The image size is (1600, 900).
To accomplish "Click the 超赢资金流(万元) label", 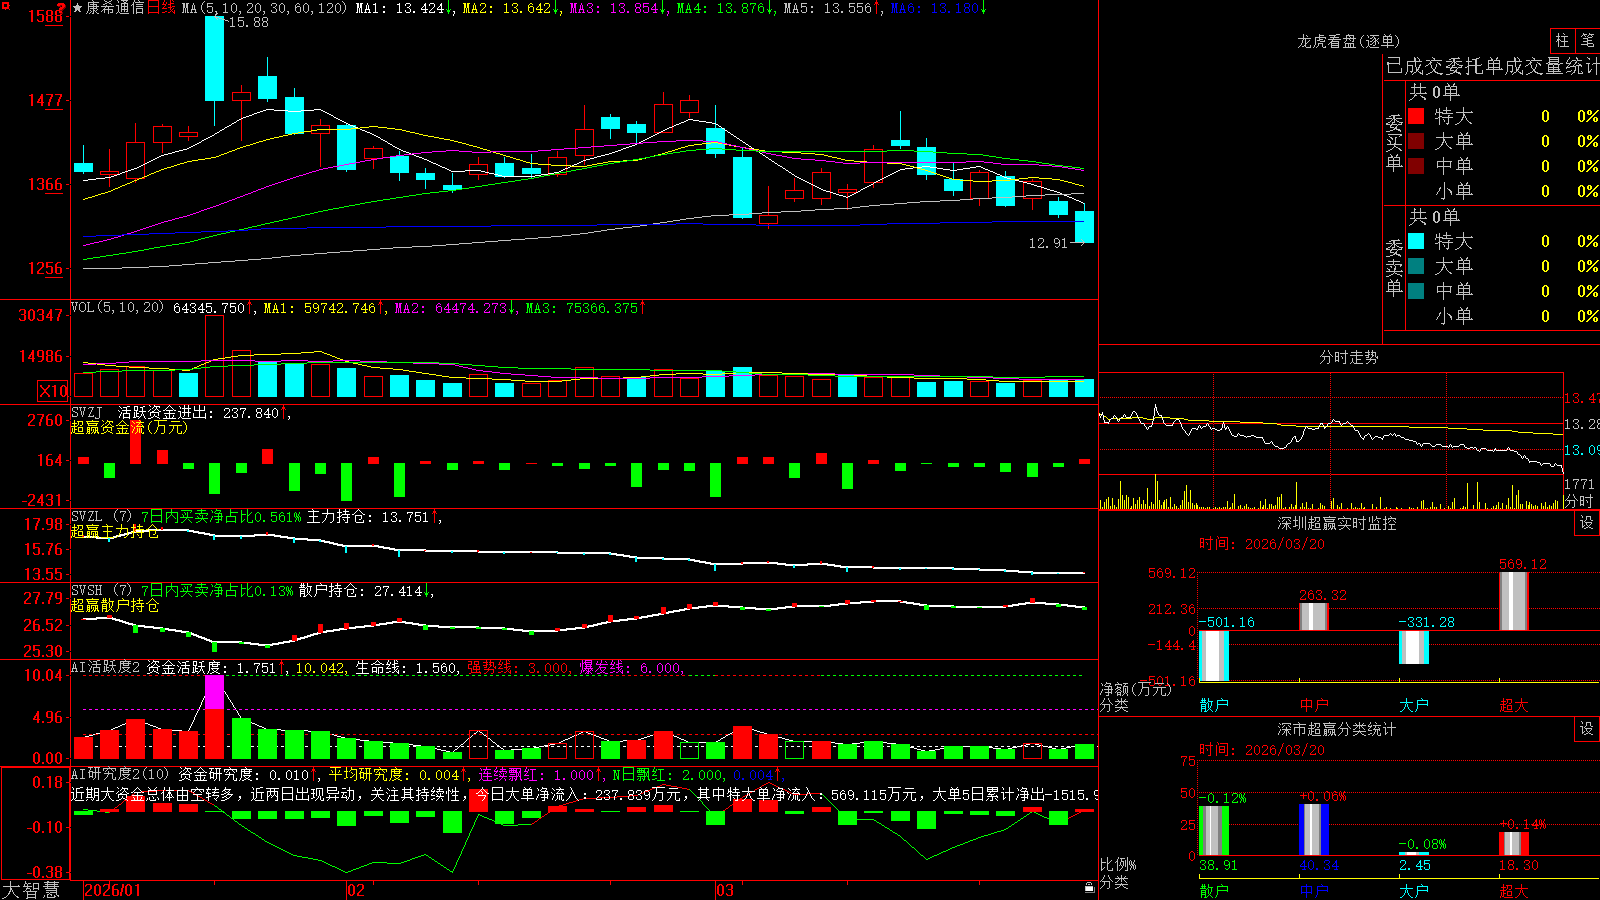I will click(129, 428).
